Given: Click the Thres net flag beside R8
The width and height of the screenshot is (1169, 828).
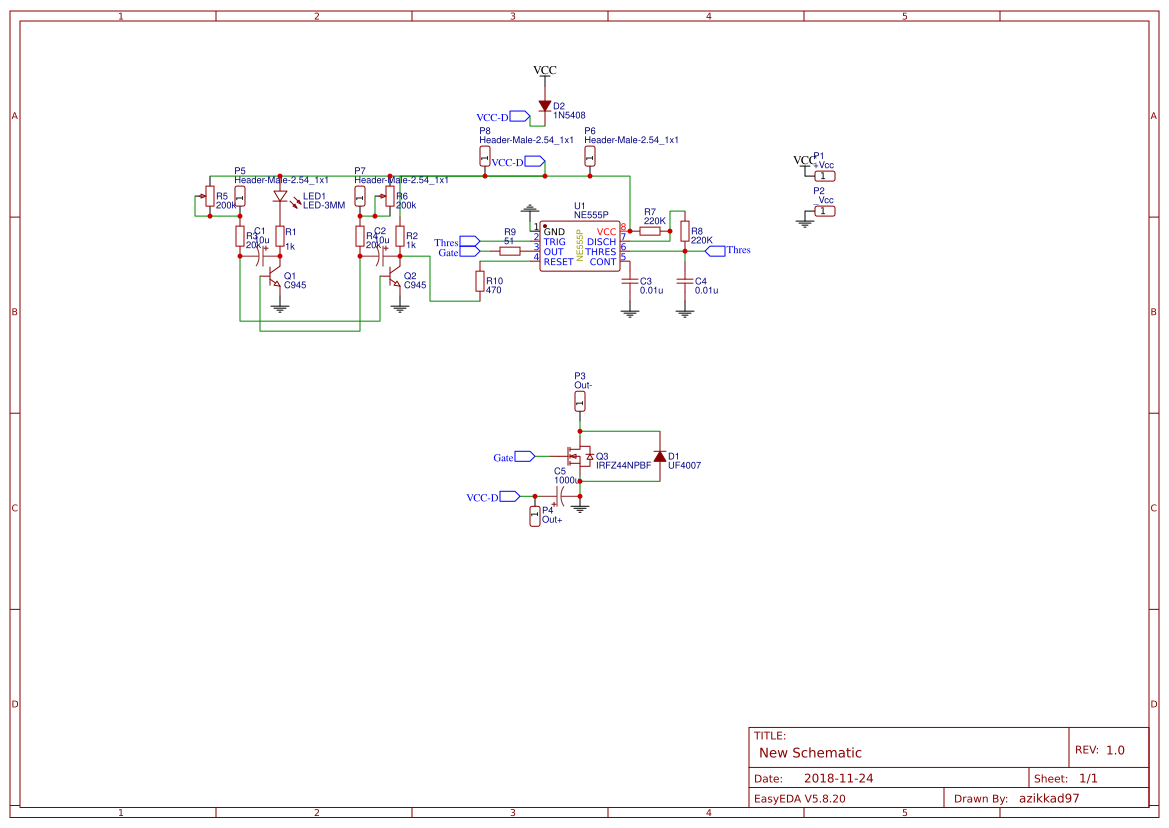Looking at the screenshot, I should point(713,250).
